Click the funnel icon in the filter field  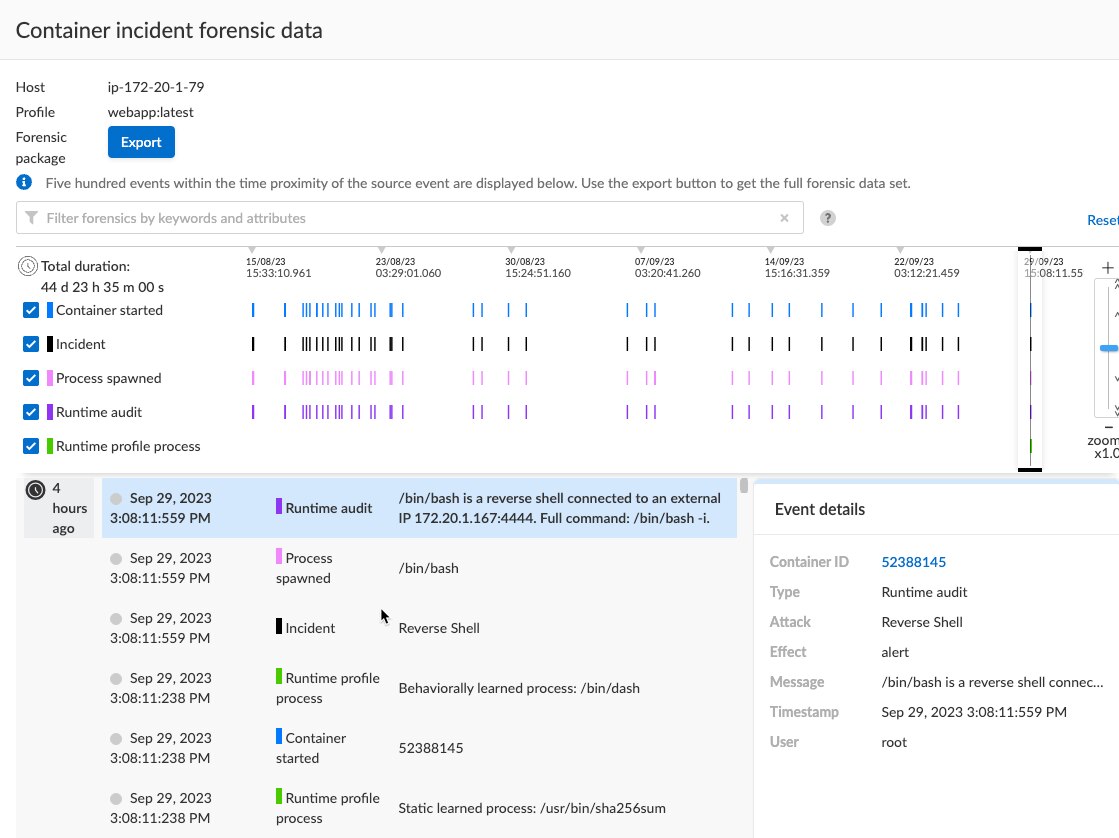pos(31,217)
